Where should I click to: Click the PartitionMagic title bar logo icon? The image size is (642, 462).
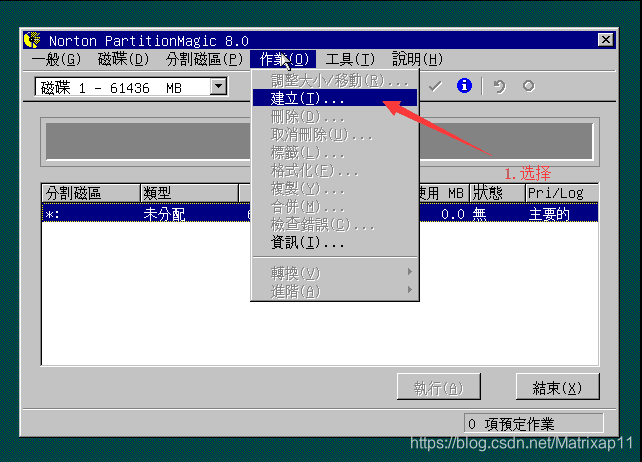(32, 40)
